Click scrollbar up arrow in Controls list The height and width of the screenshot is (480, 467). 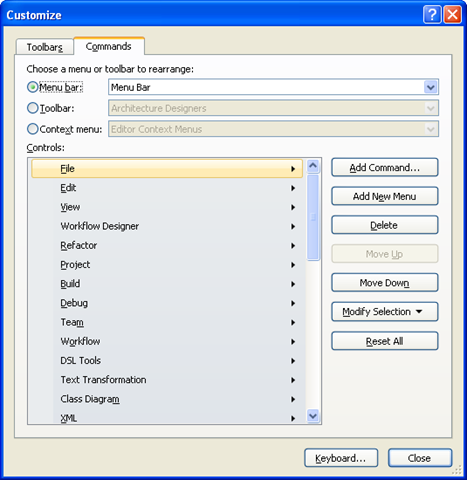coord(313,166)
